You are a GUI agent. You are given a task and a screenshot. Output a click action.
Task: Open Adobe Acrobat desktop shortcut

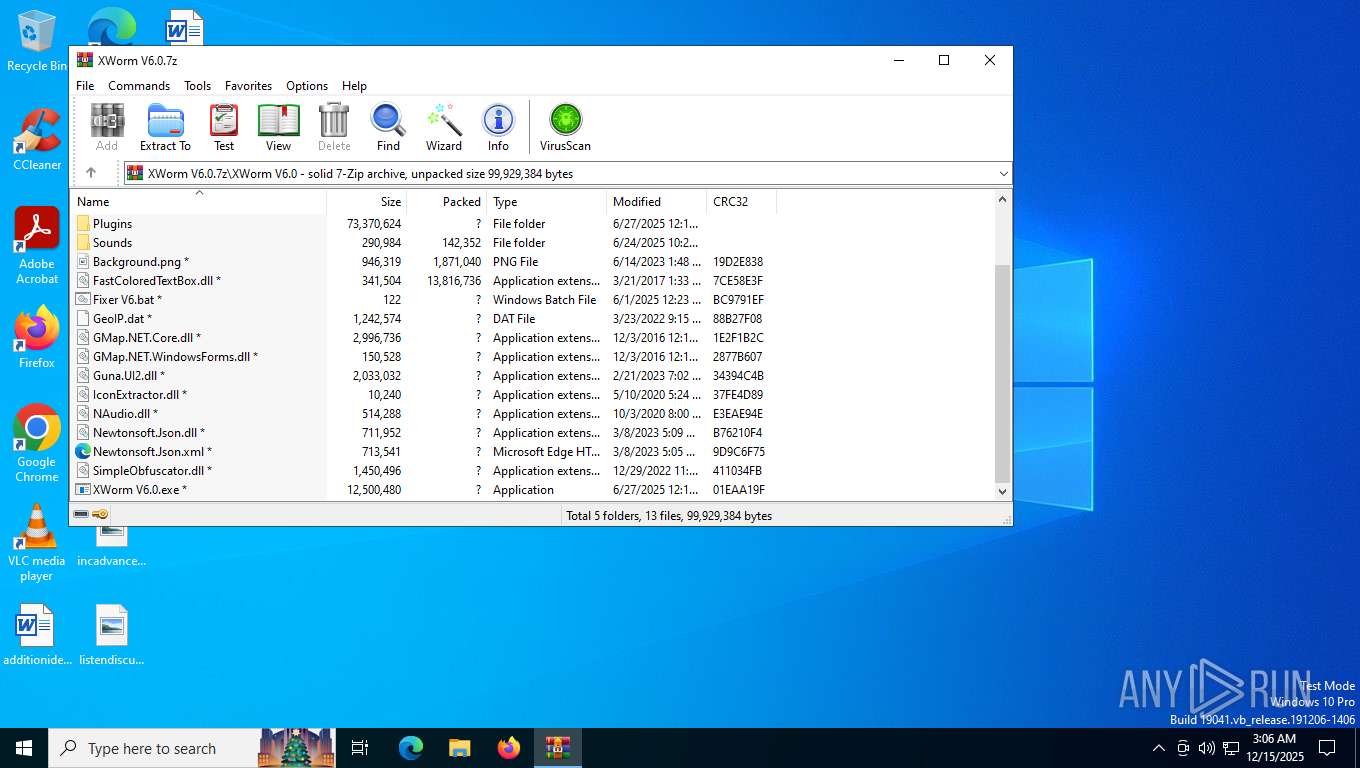click(x=37, y=246)
